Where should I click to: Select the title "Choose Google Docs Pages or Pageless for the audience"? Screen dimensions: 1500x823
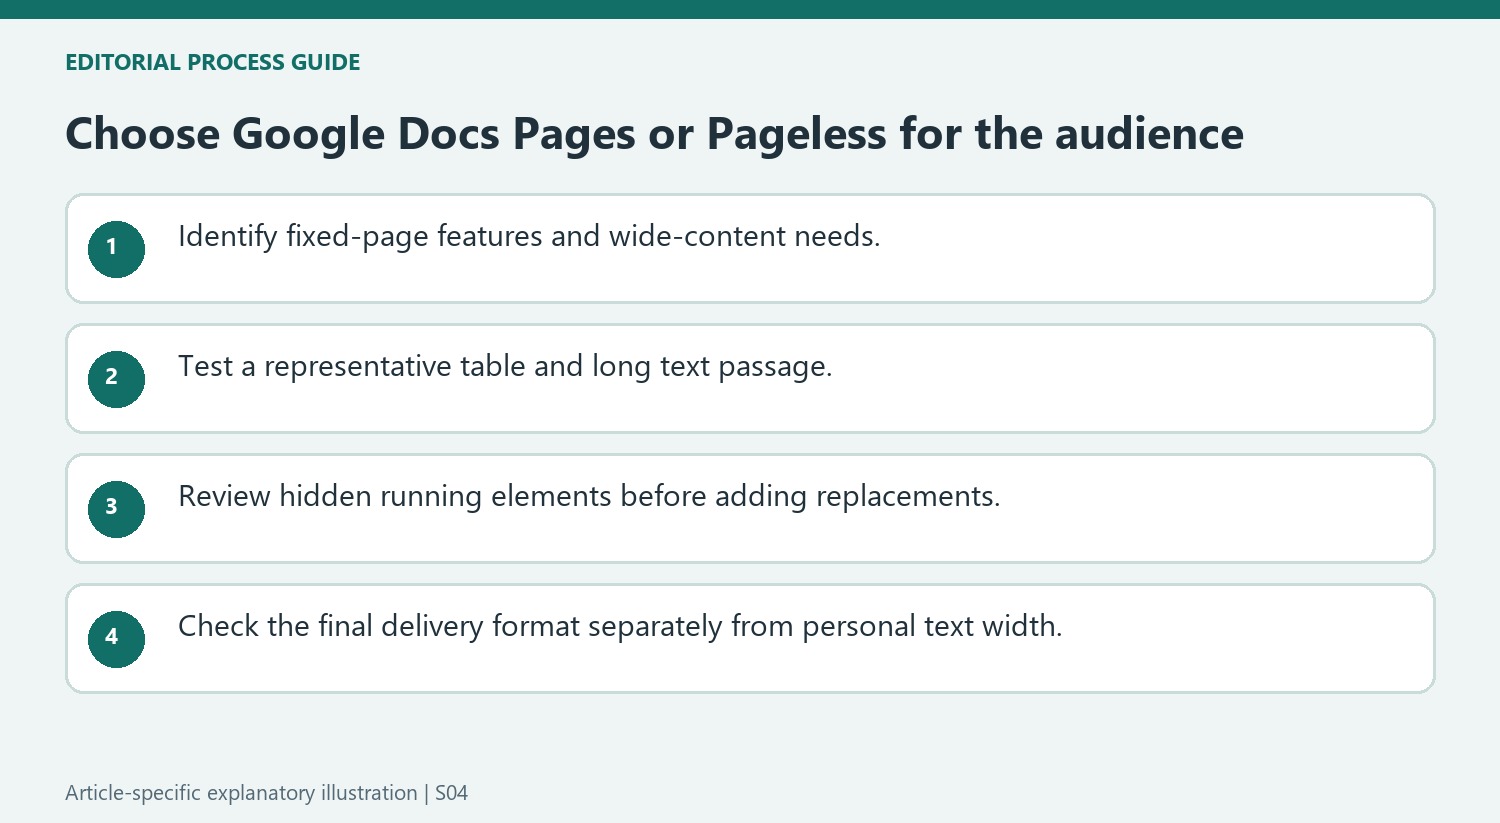coord(654,134)
